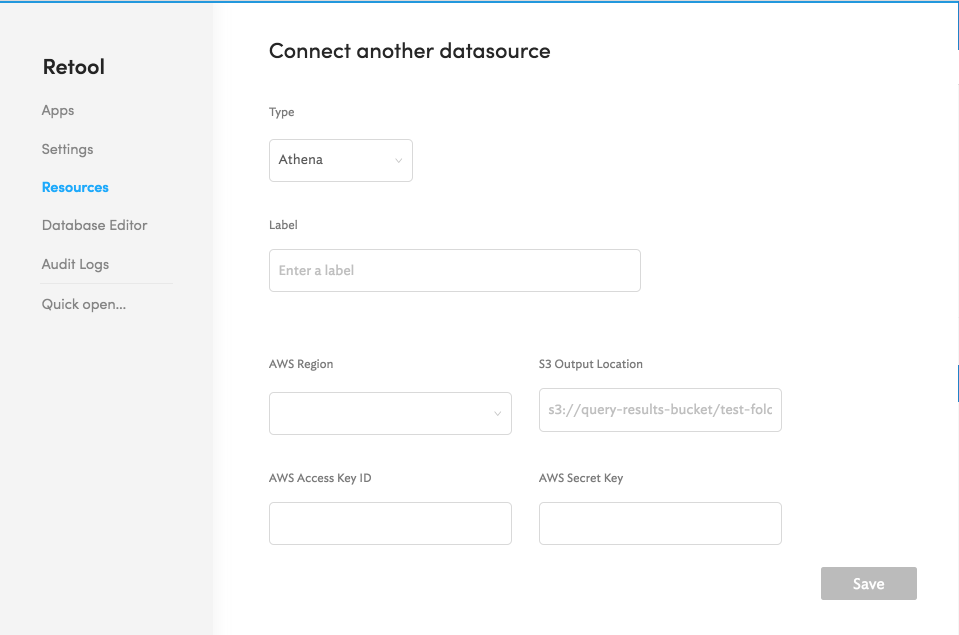Go to Settings in sidebar
The width and height of the screenshot is (959, 635).
pyautogui.click(x=67, y=149)
